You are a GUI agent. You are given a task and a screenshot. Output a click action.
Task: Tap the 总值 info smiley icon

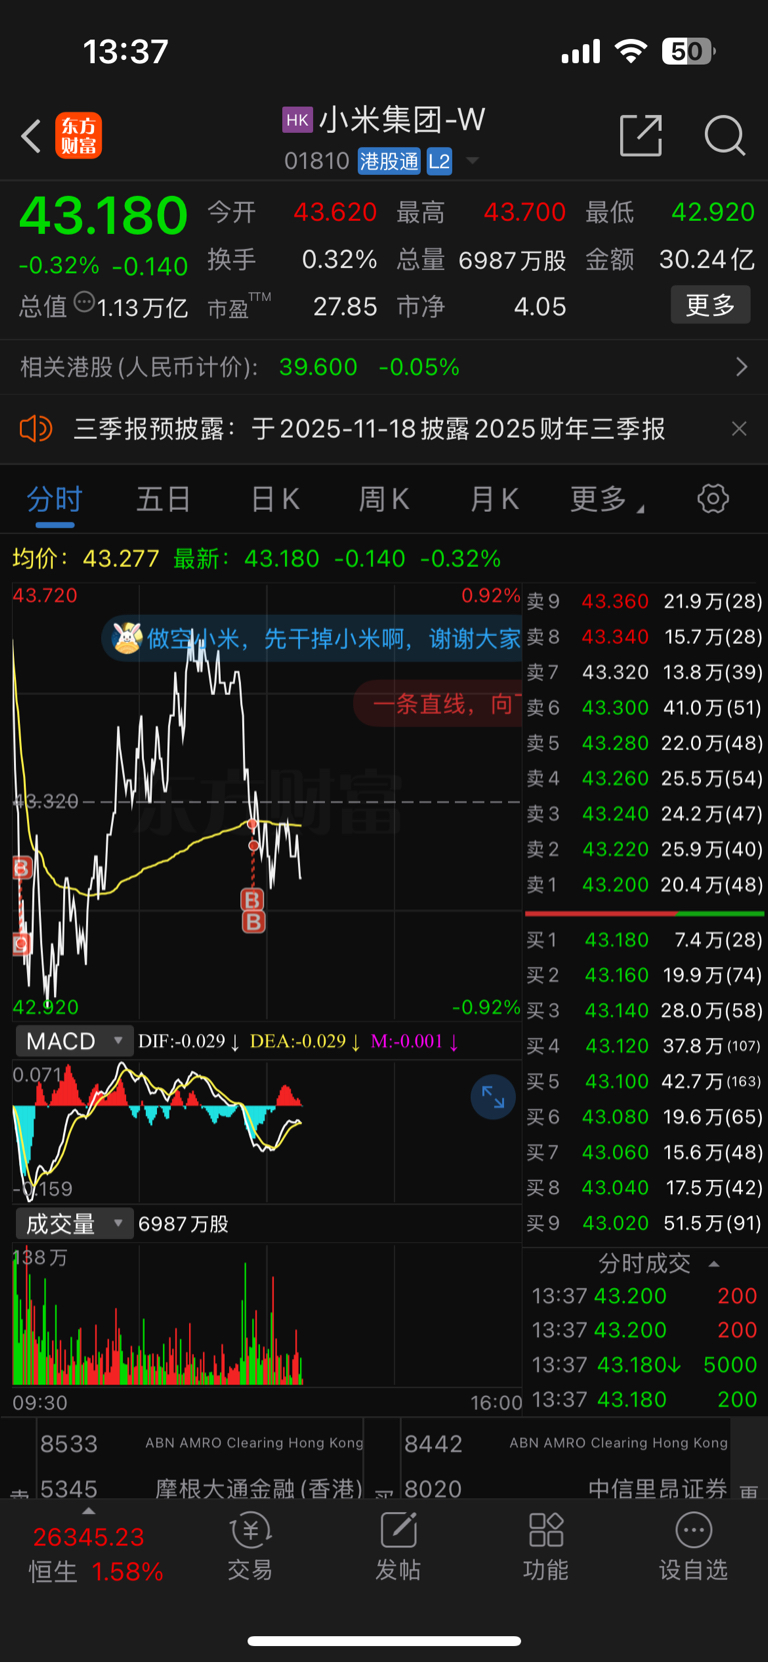click(85, 302)
